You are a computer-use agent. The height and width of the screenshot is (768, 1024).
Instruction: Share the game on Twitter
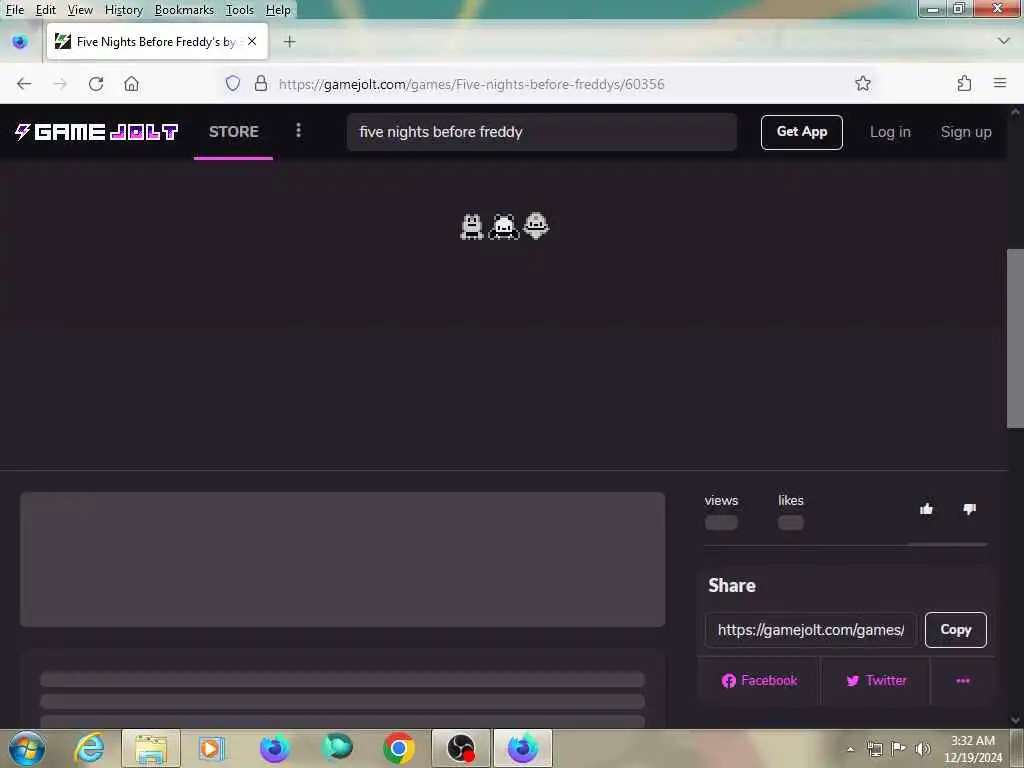(876, 680)
